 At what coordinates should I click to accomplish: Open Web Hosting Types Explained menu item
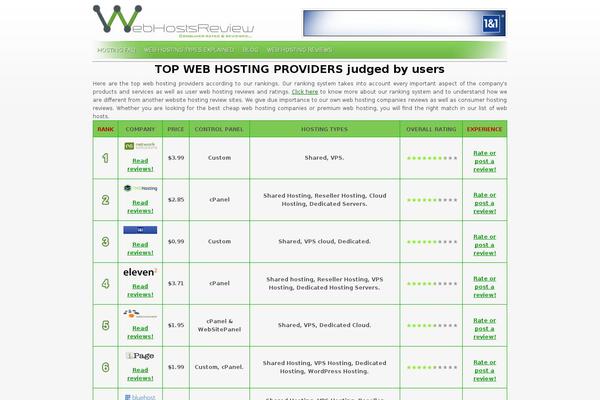pos(189,50)
